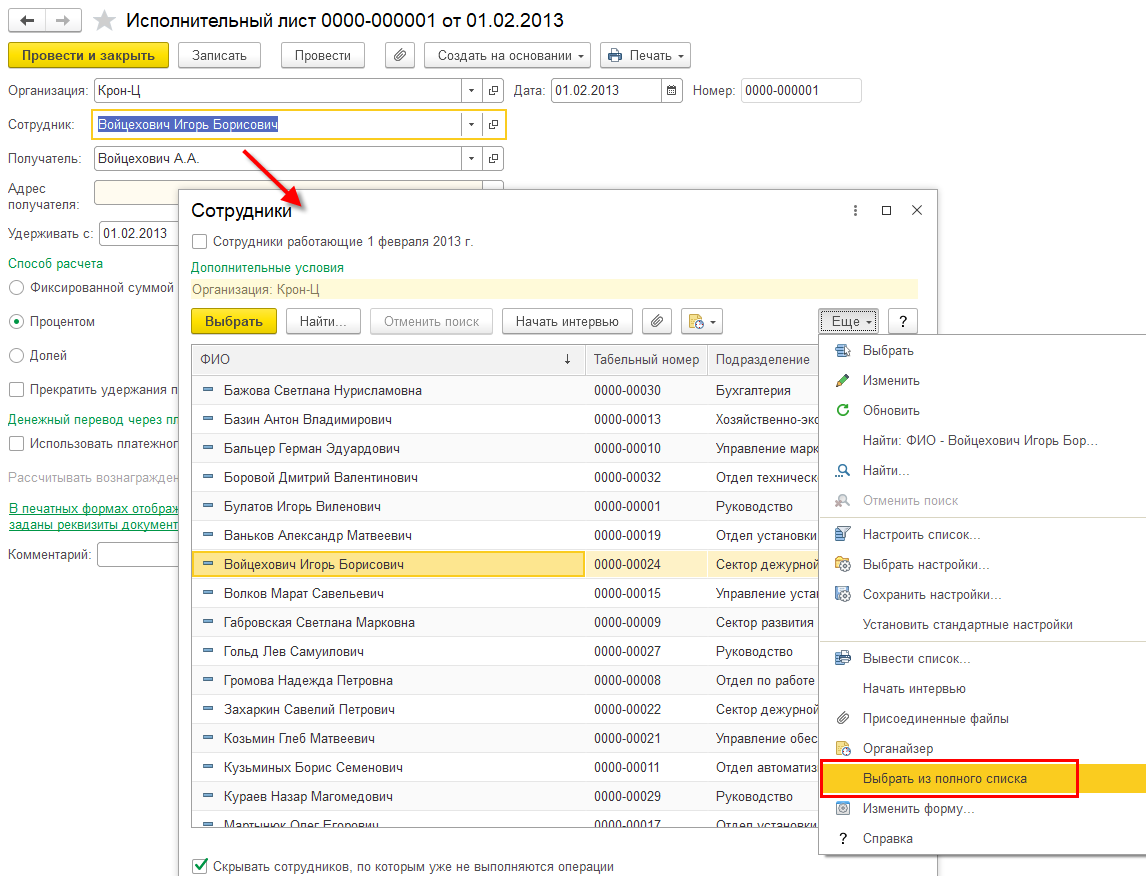The height and width of the screenshot is (876, 1146).
Task: Select Громова Надежда Петровна row
Action: click(x=308, y=681)
